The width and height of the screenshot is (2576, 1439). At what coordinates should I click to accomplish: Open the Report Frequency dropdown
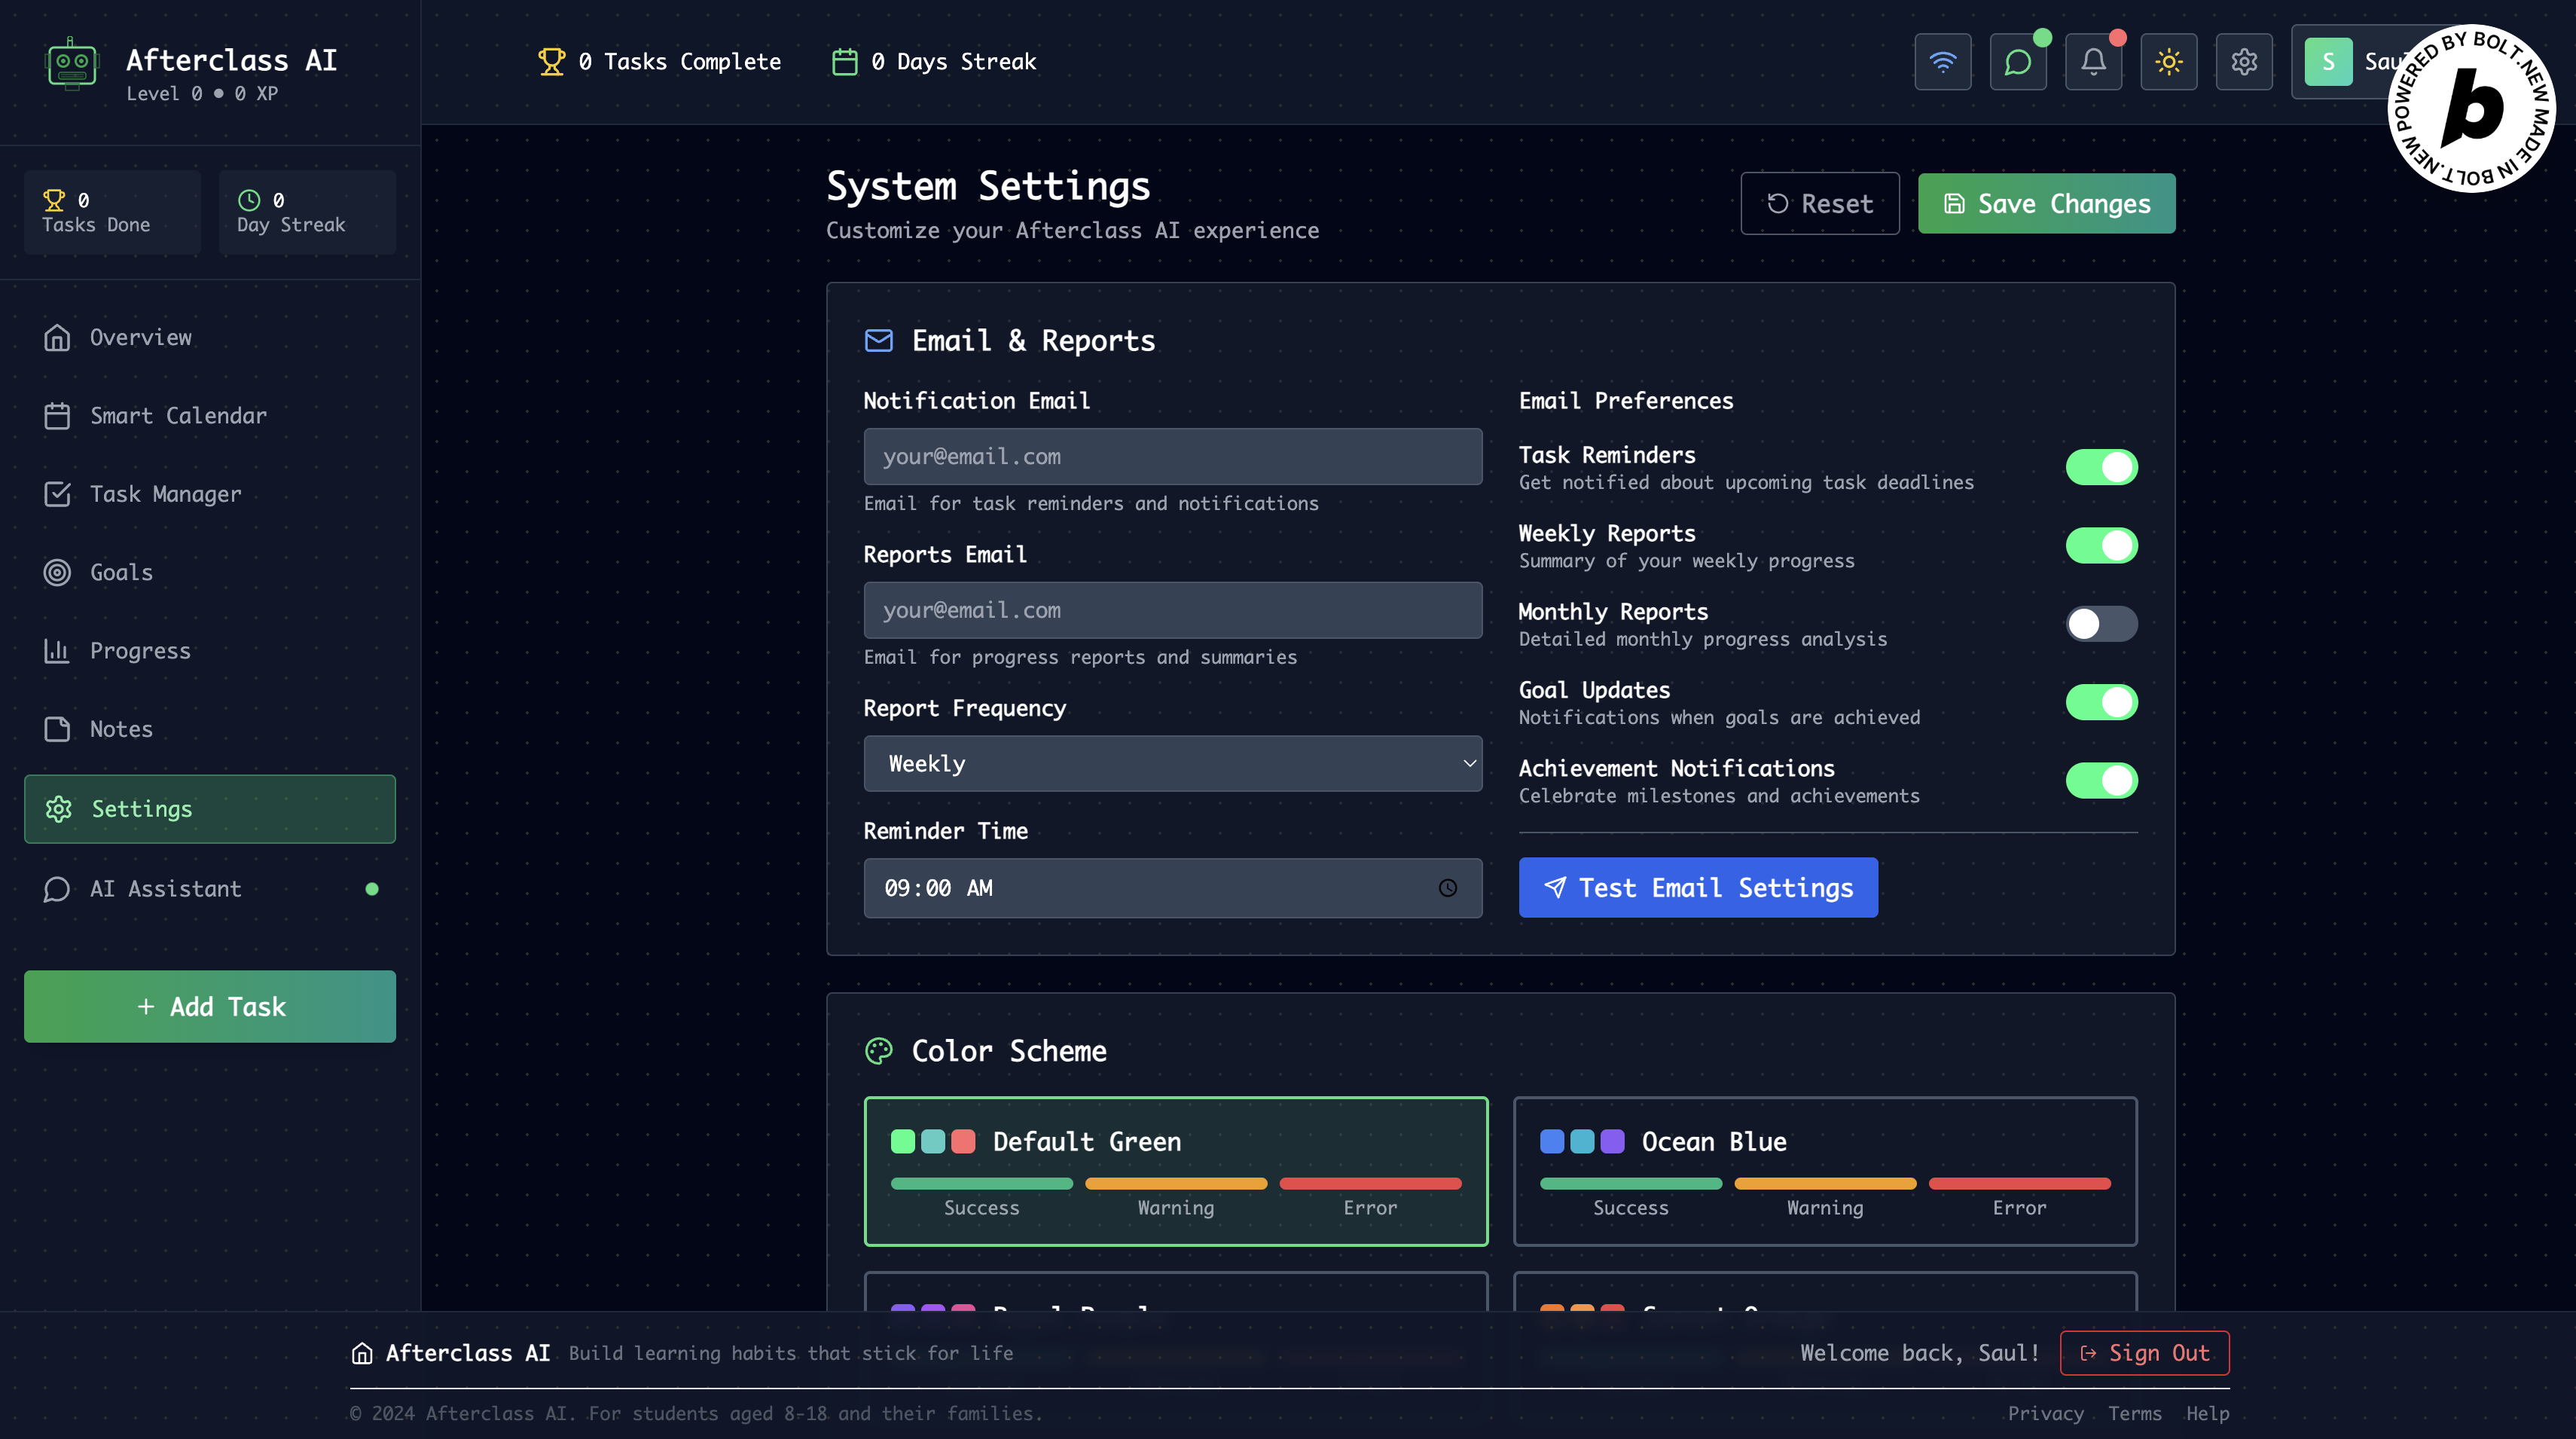tap(1172, 764)
